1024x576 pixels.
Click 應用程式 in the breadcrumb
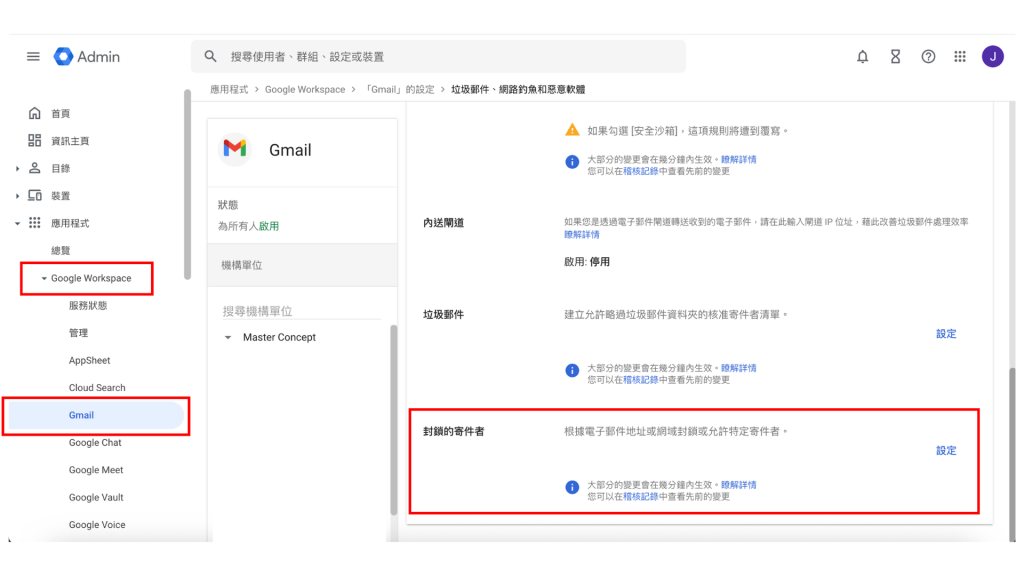pyautogui.click(x=229, y=89)
